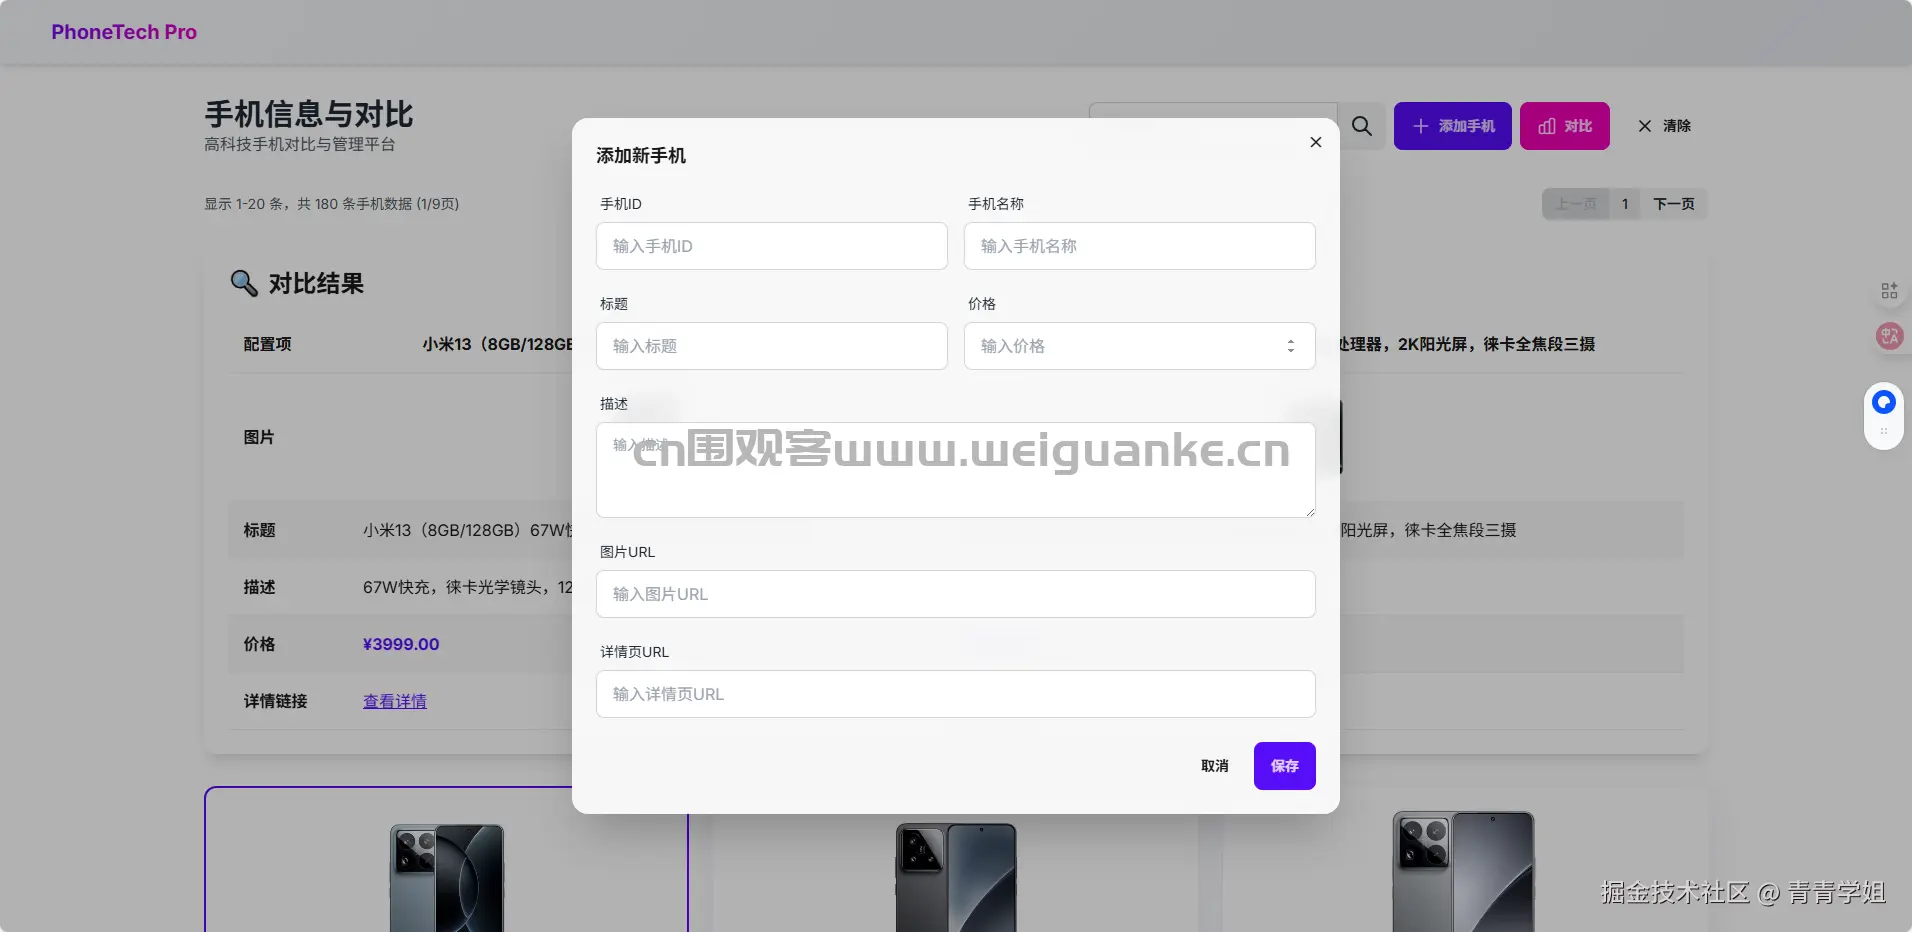The image size is (1912, 932).
Task: Click the record count text 显示 1-20 条
Action: point(332,204)
